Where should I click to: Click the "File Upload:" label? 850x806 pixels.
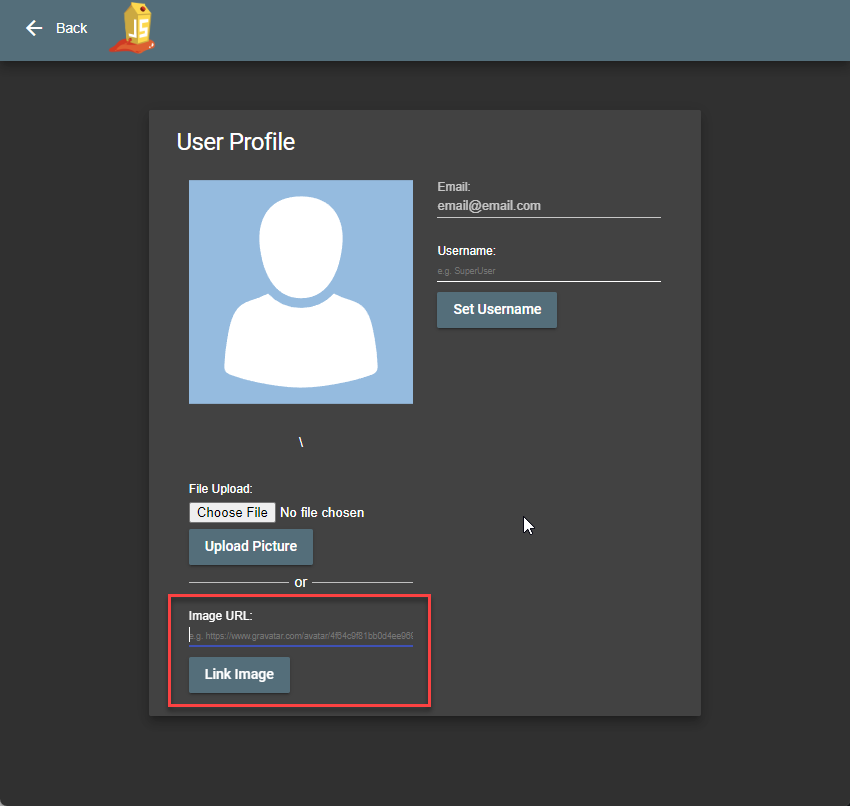point(221,489)
